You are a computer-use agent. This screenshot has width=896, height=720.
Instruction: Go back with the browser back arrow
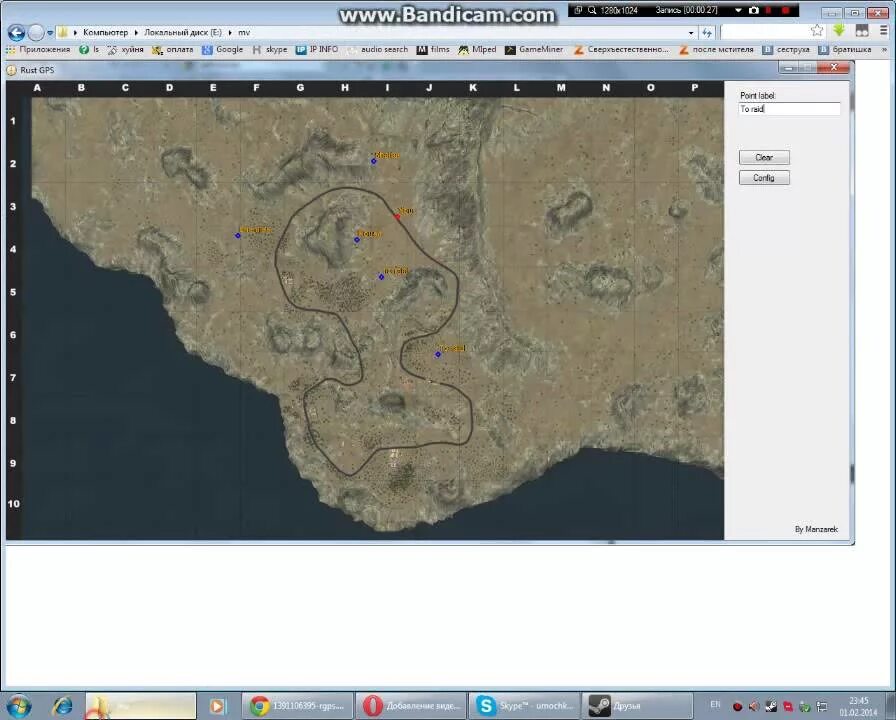[x=17, y=33]
